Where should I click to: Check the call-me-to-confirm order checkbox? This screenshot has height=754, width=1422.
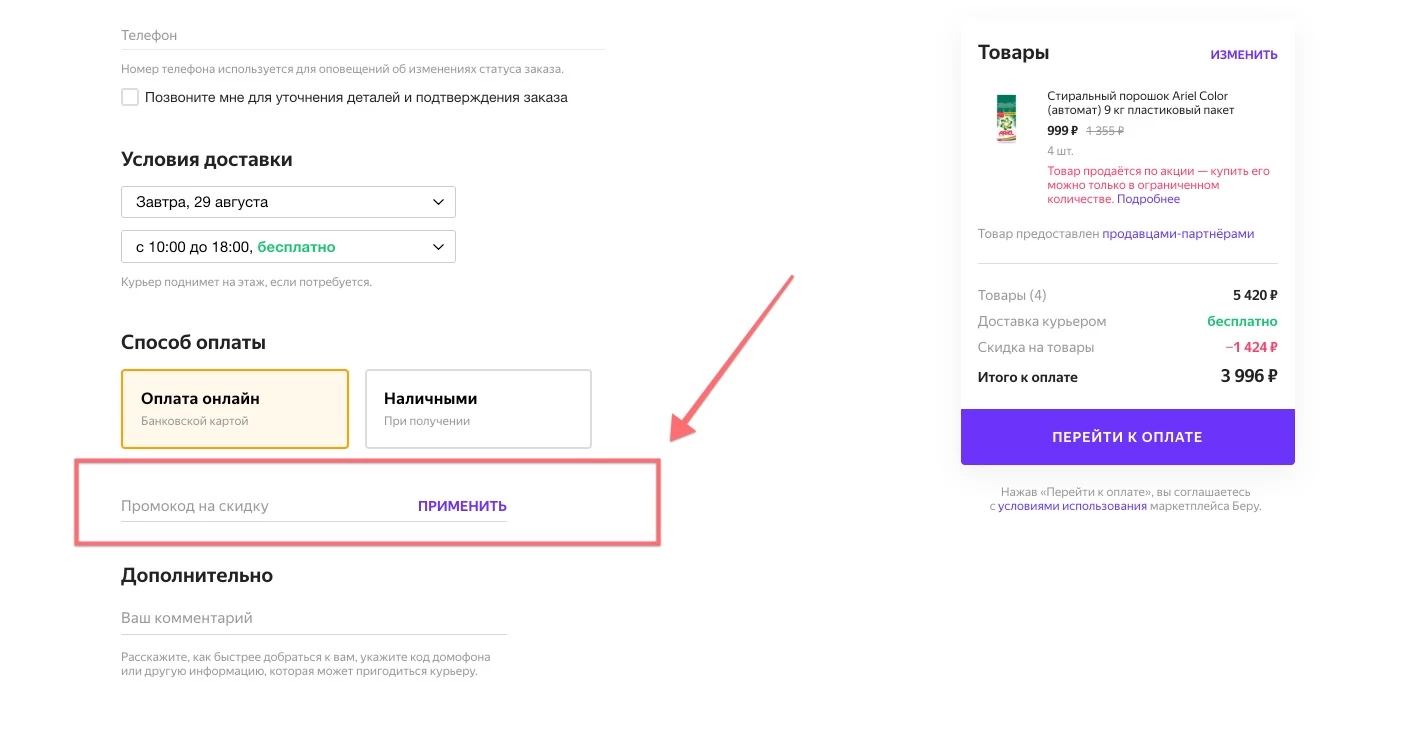click(130, 98)
